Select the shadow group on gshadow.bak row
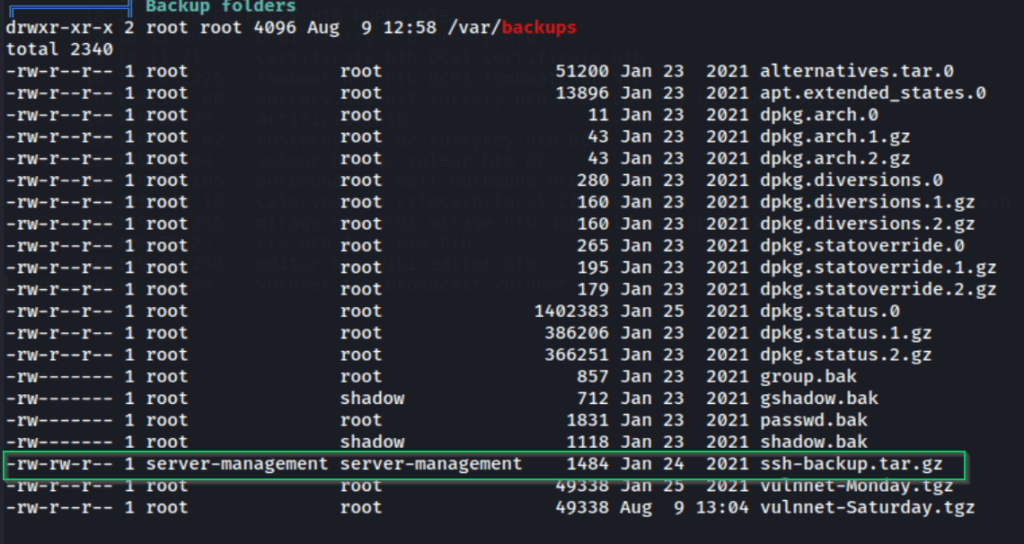Screen dimensions: 1024x544 tap(372, 398)
